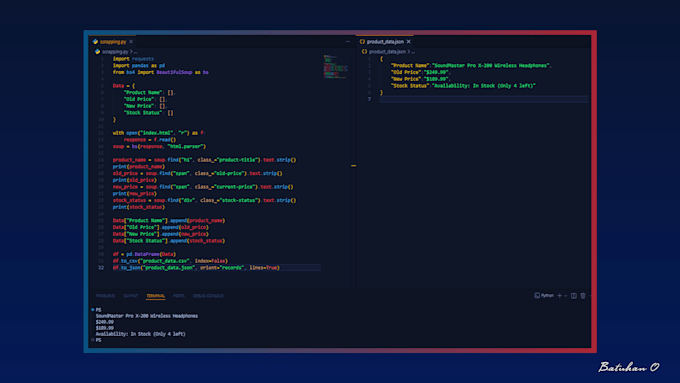The image size is (680, 383).
Task: Click the 'from bs4 import BeautifulSoup' line
Action: click(x=160, y=72)
